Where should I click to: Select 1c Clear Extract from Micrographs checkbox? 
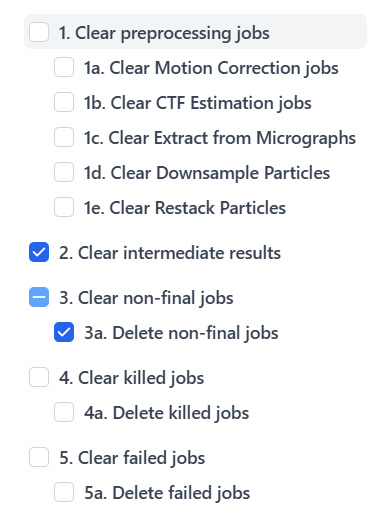[64, 137]
